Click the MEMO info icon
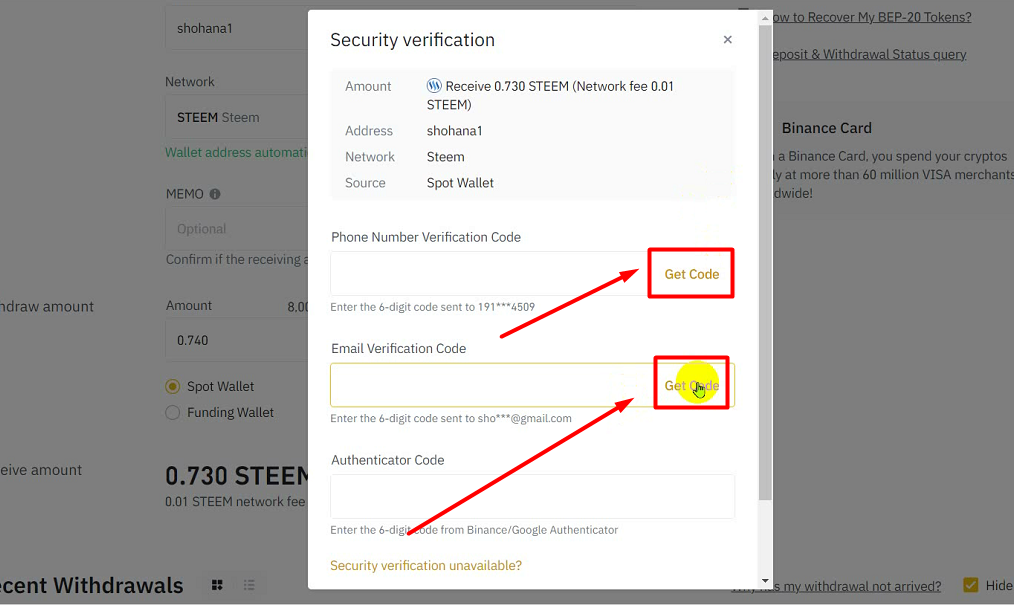Image resolution: width=1014 pixels, height=605 pixels. tap(215, 194)
